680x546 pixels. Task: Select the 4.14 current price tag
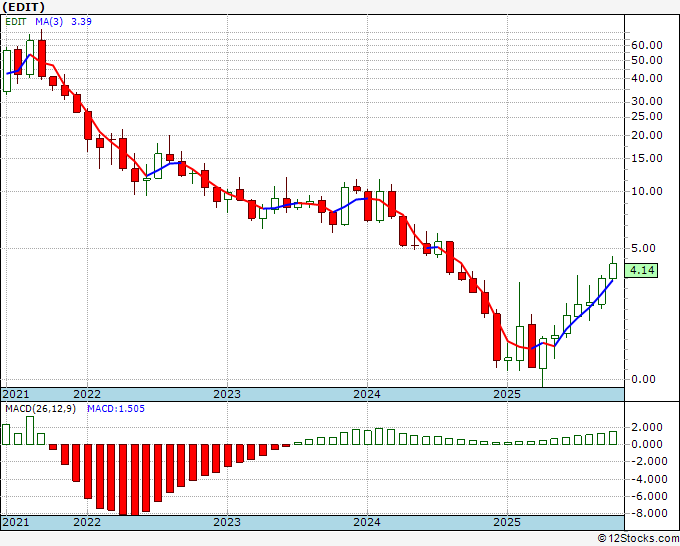641,271
